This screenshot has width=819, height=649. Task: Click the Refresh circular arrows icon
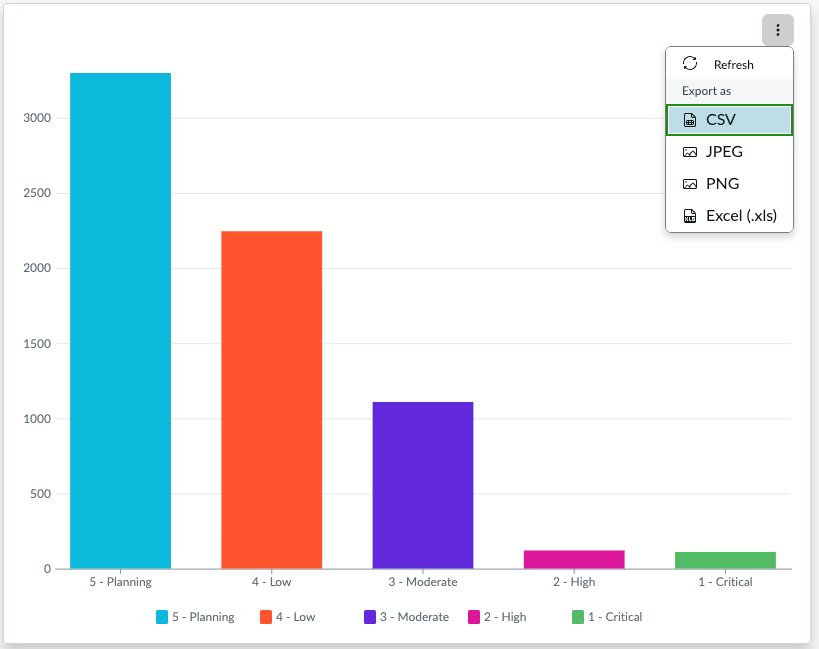pos(689,63)
